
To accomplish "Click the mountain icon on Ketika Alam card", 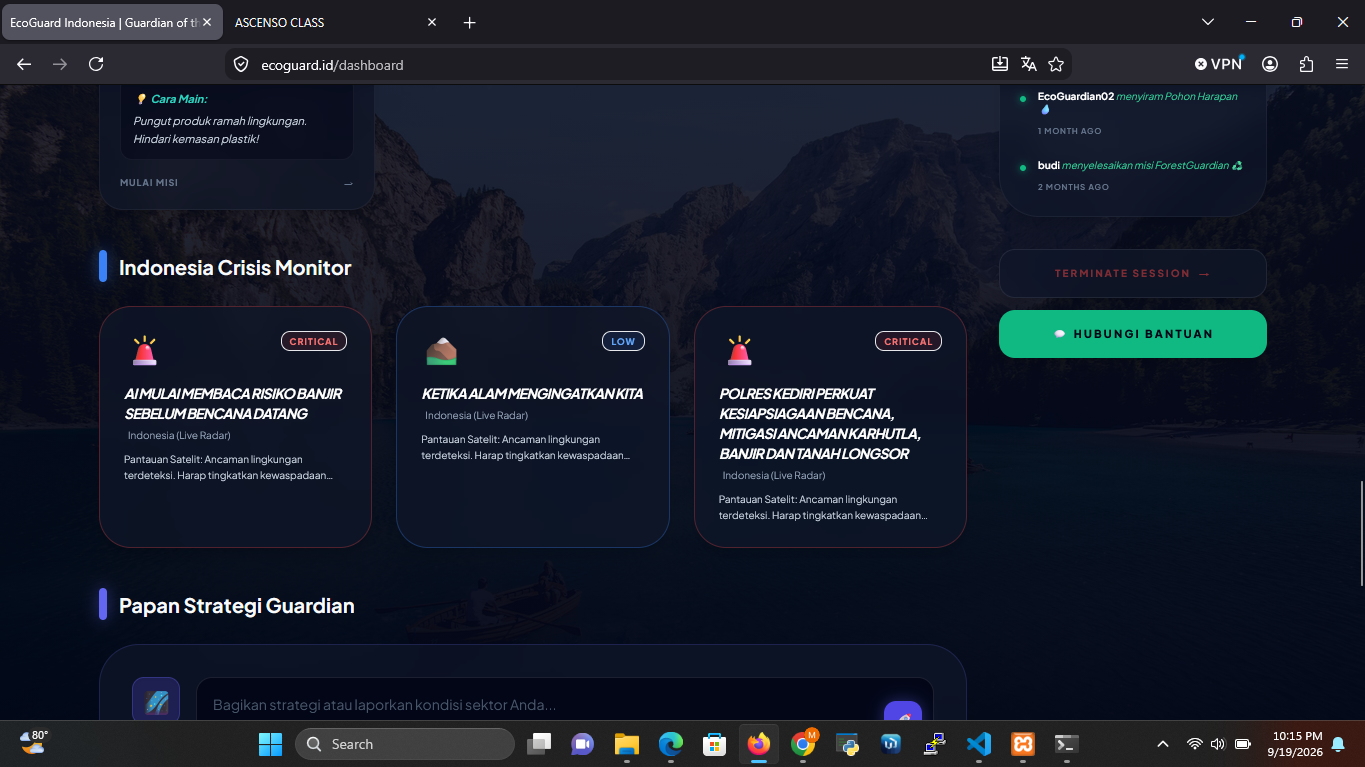I will [441, 350].
